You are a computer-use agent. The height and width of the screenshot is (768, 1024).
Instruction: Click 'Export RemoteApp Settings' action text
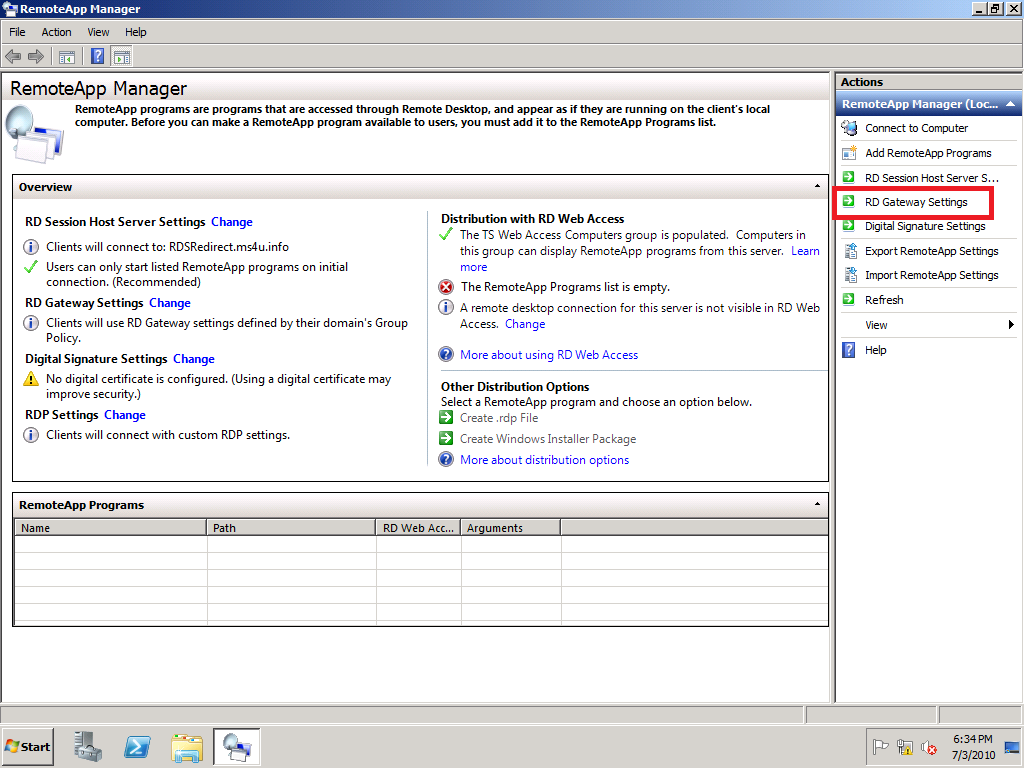[931, 251]
